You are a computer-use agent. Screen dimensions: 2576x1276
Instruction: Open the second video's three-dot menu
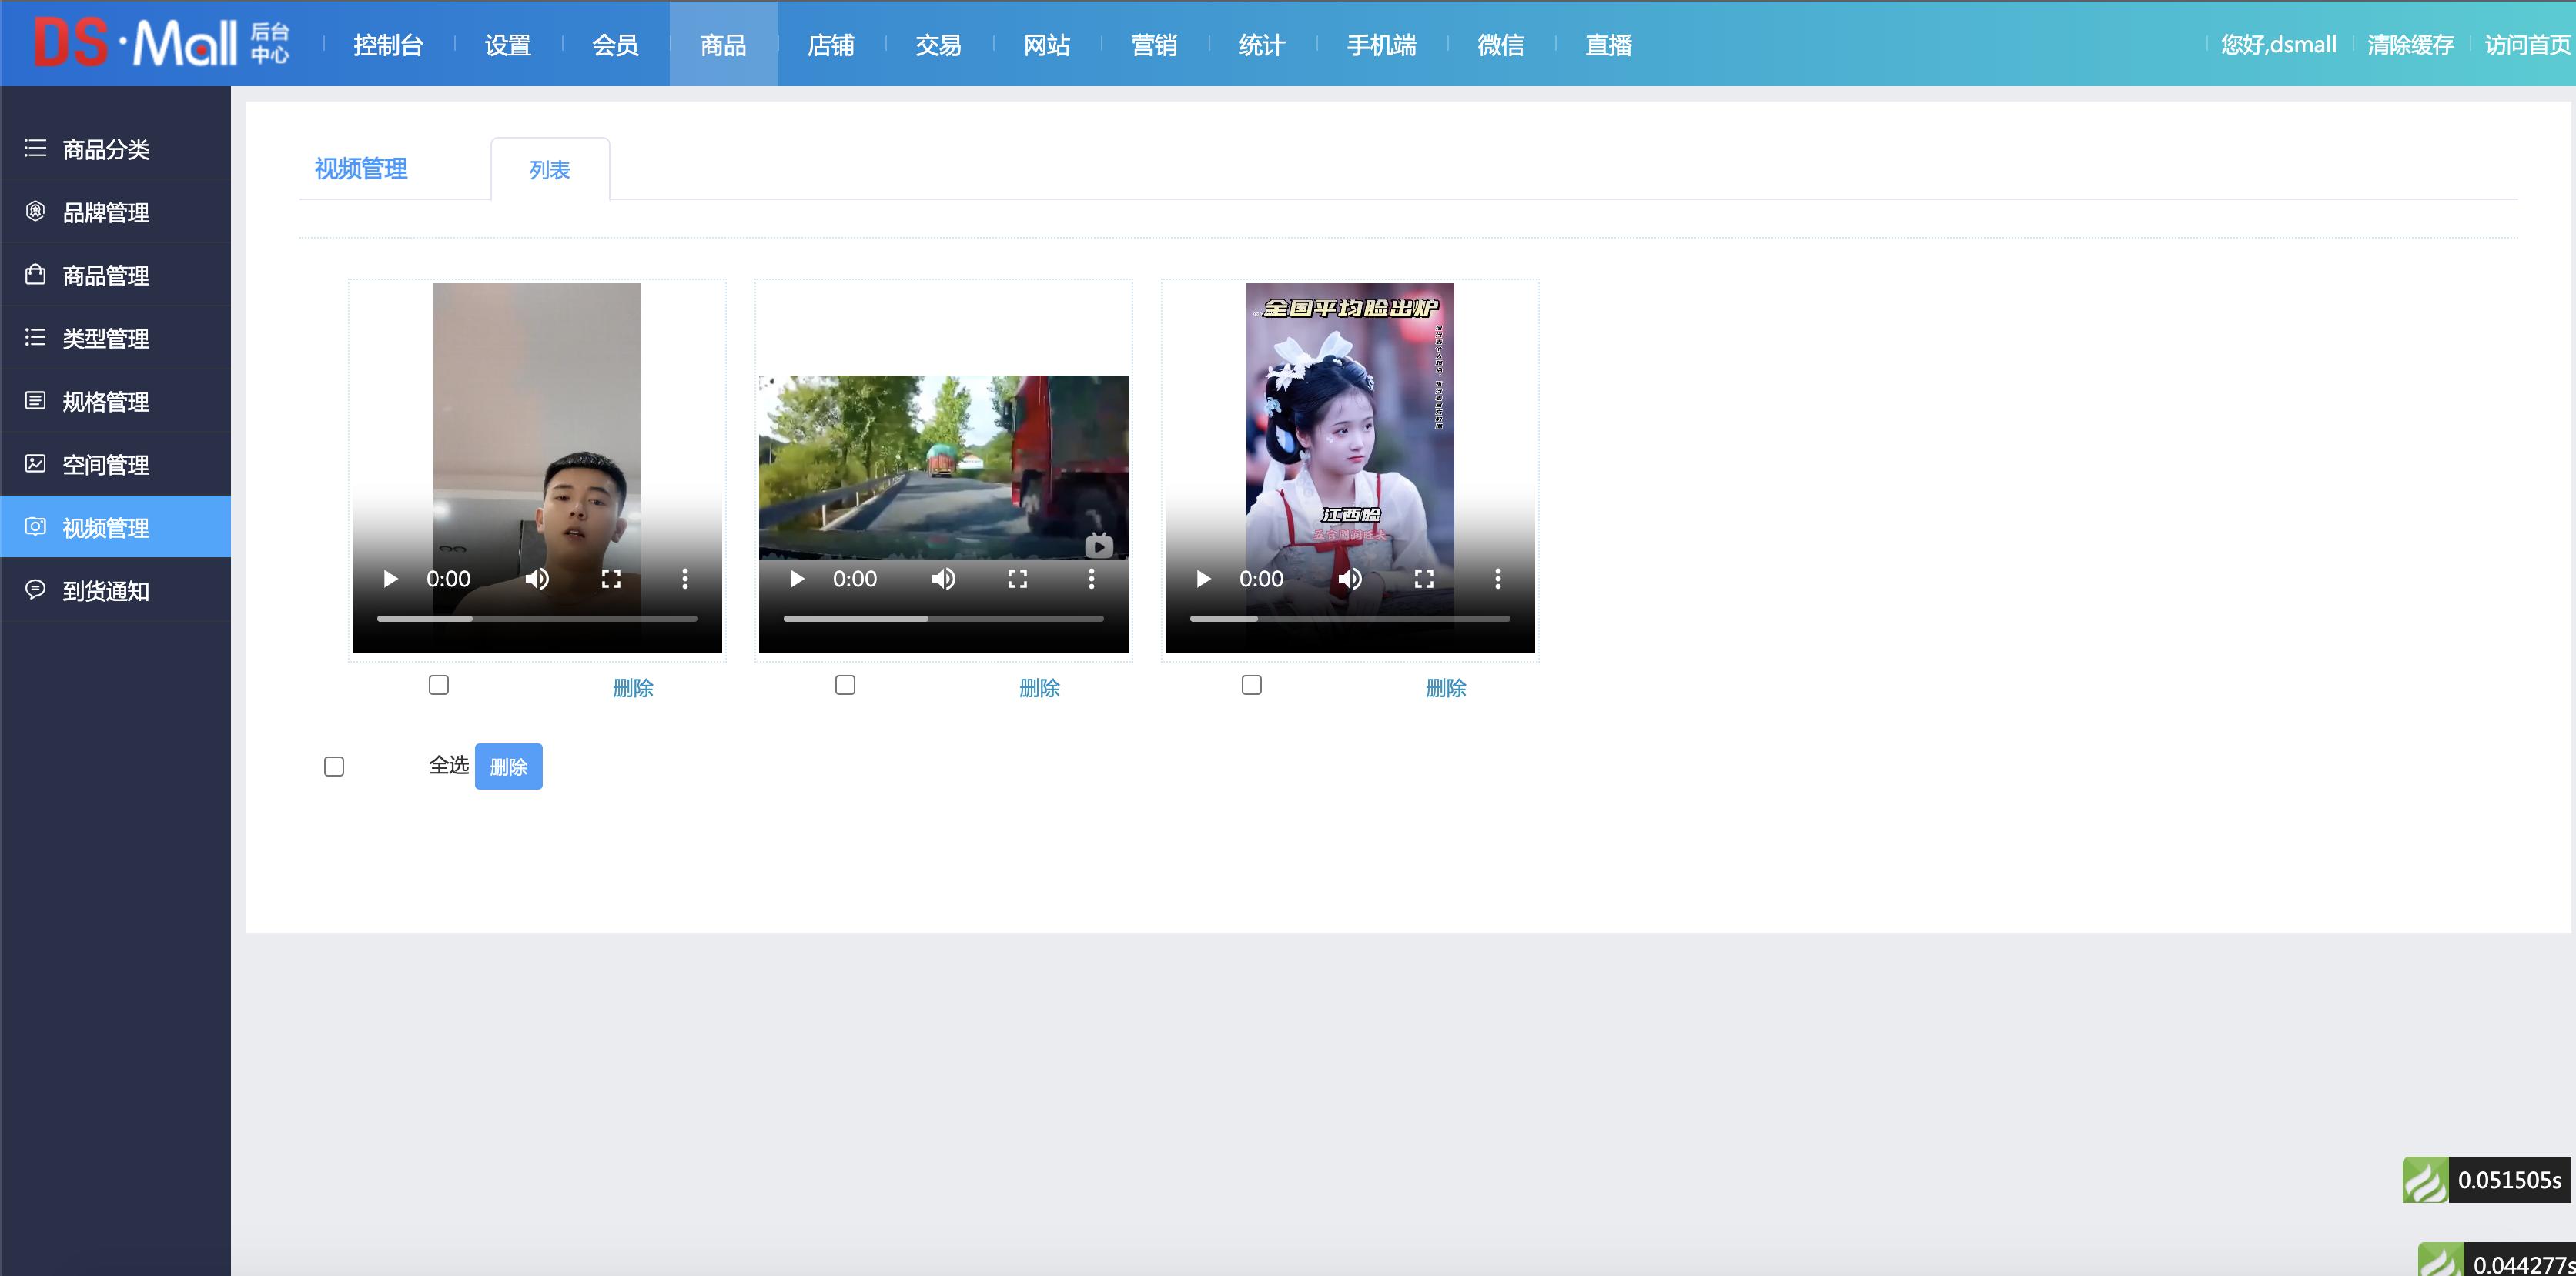[1091, 579]
